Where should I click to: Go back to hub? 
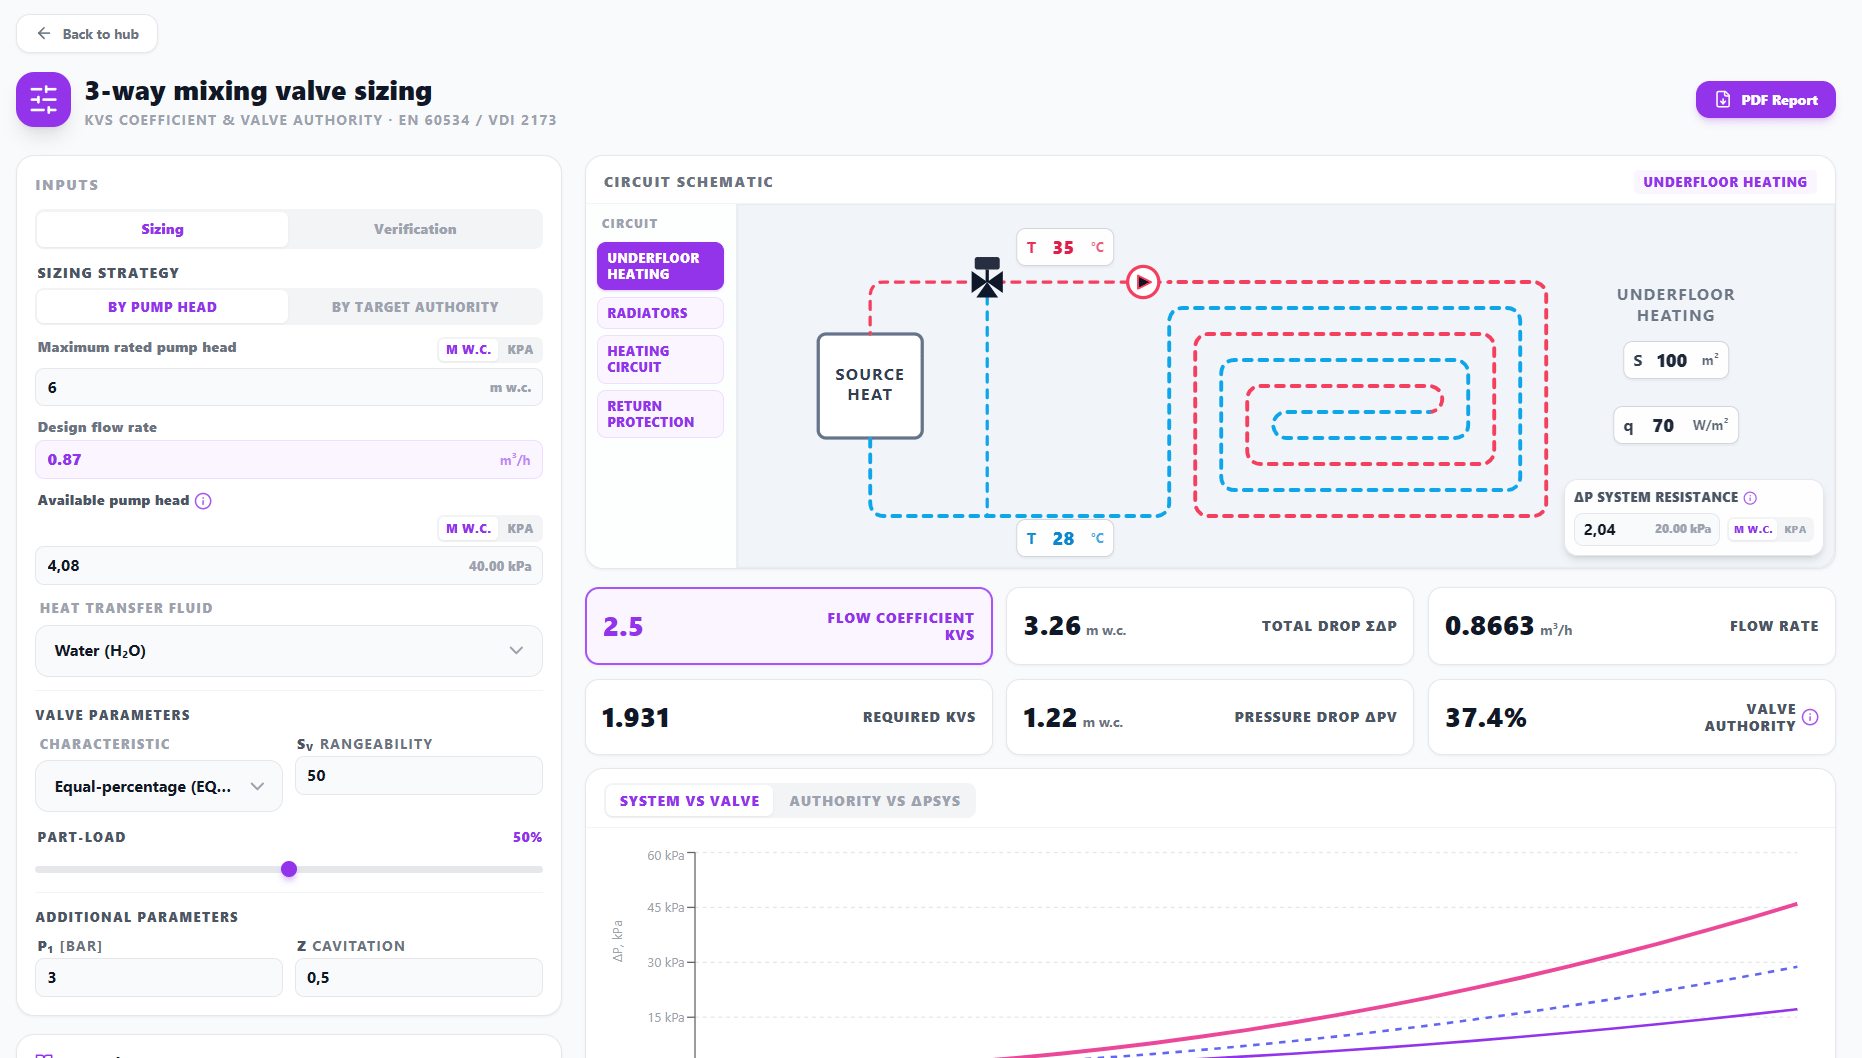(87, 34)
